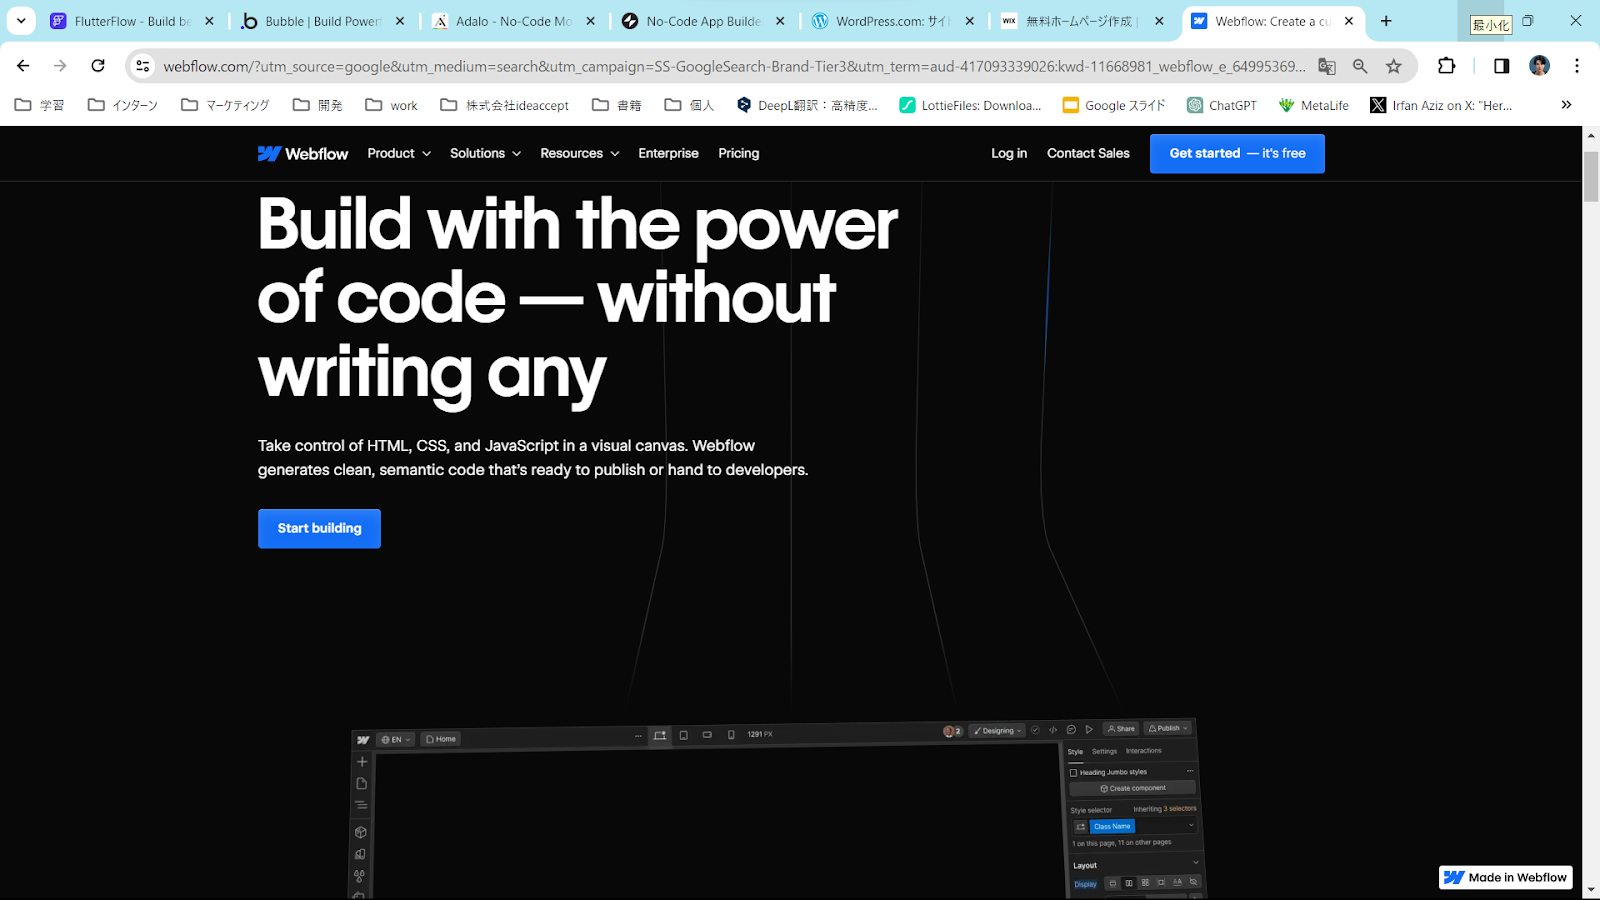Screen dimensions: 1600x900
Task: Click the Made in Webflow badge
Action: pos(1506,877)
